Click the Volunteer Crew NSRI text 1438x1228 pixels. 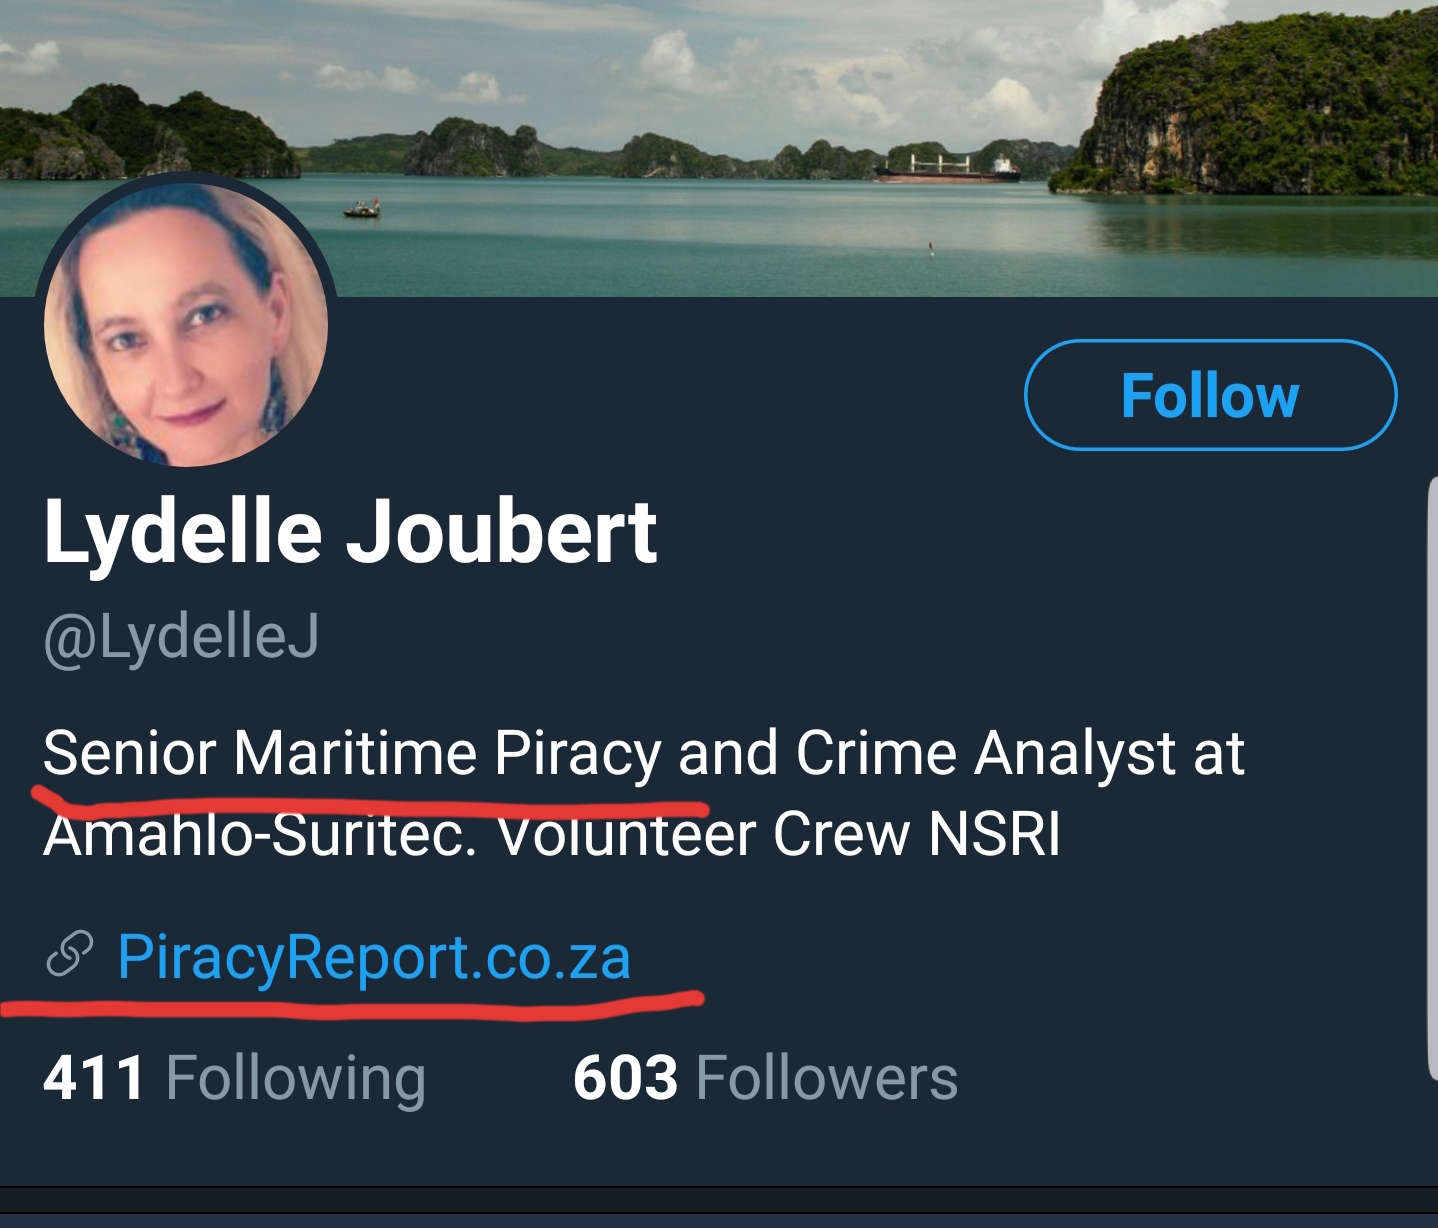778,834
